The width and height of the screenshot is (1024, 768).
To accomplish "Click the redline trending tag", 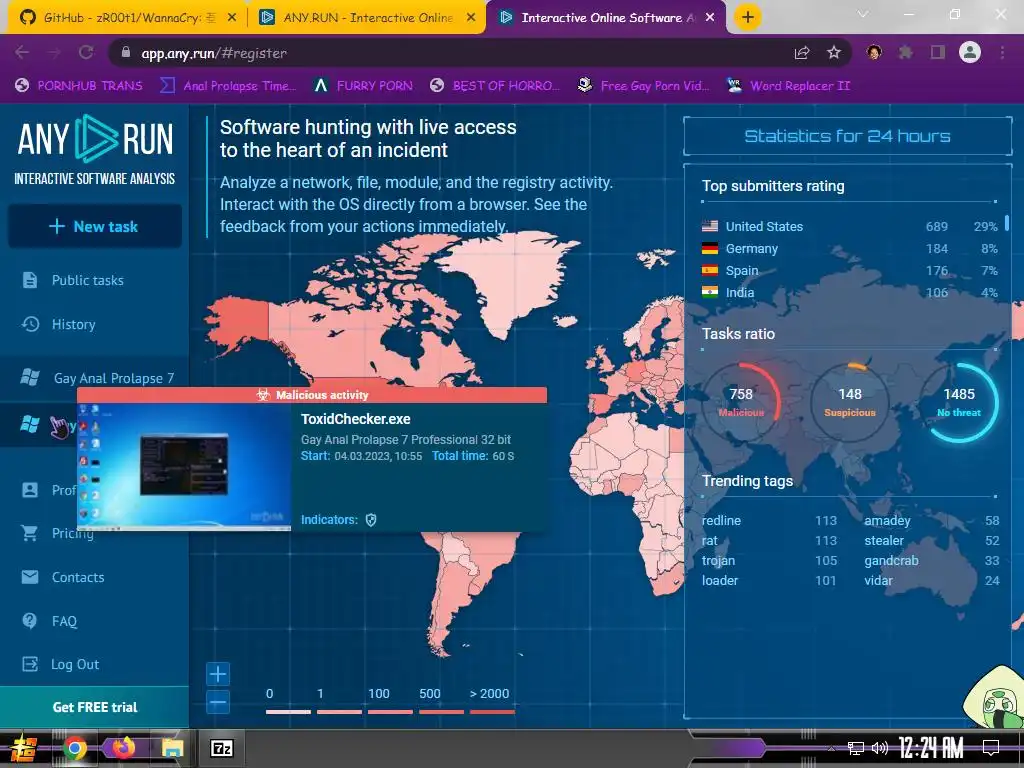I will point(721,520).
